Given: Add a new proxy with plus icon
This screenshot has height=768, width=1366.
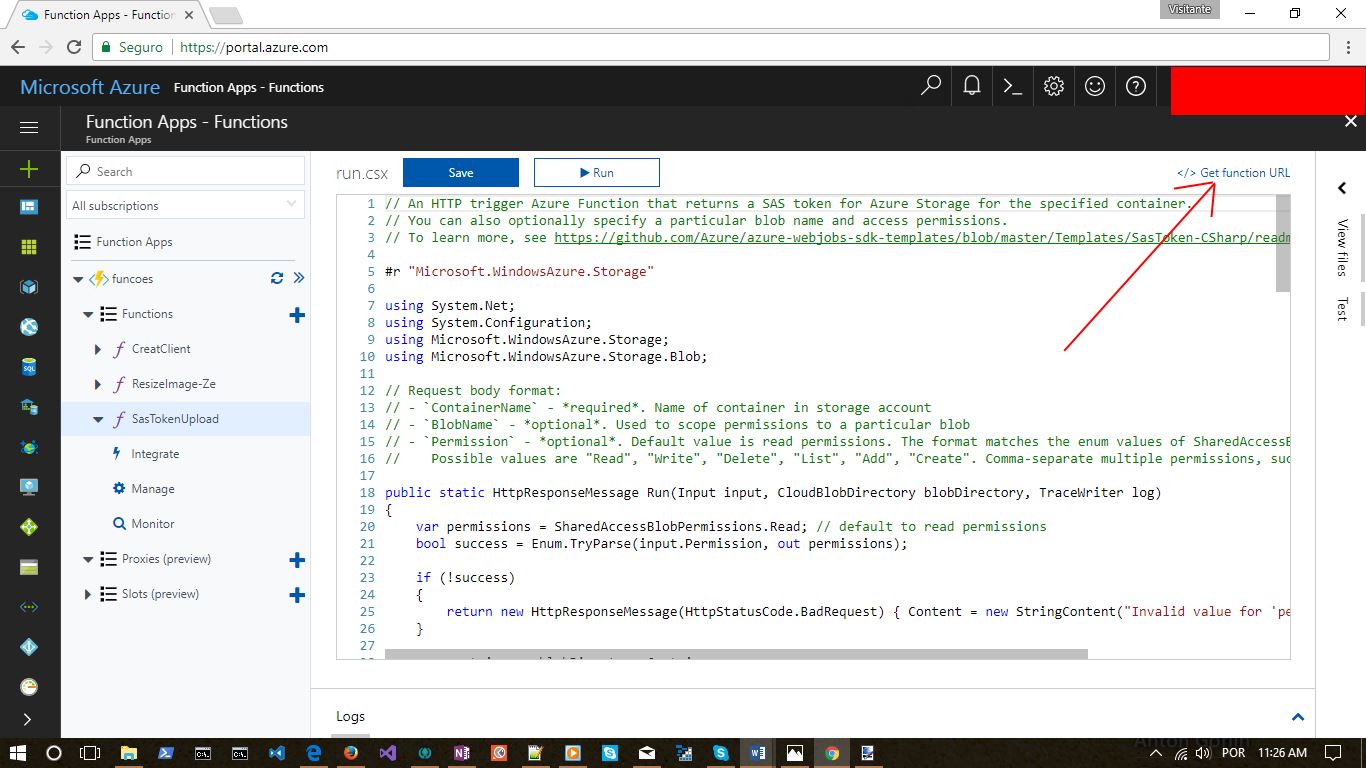Looking at the screenshot, I should pos(297,560).
